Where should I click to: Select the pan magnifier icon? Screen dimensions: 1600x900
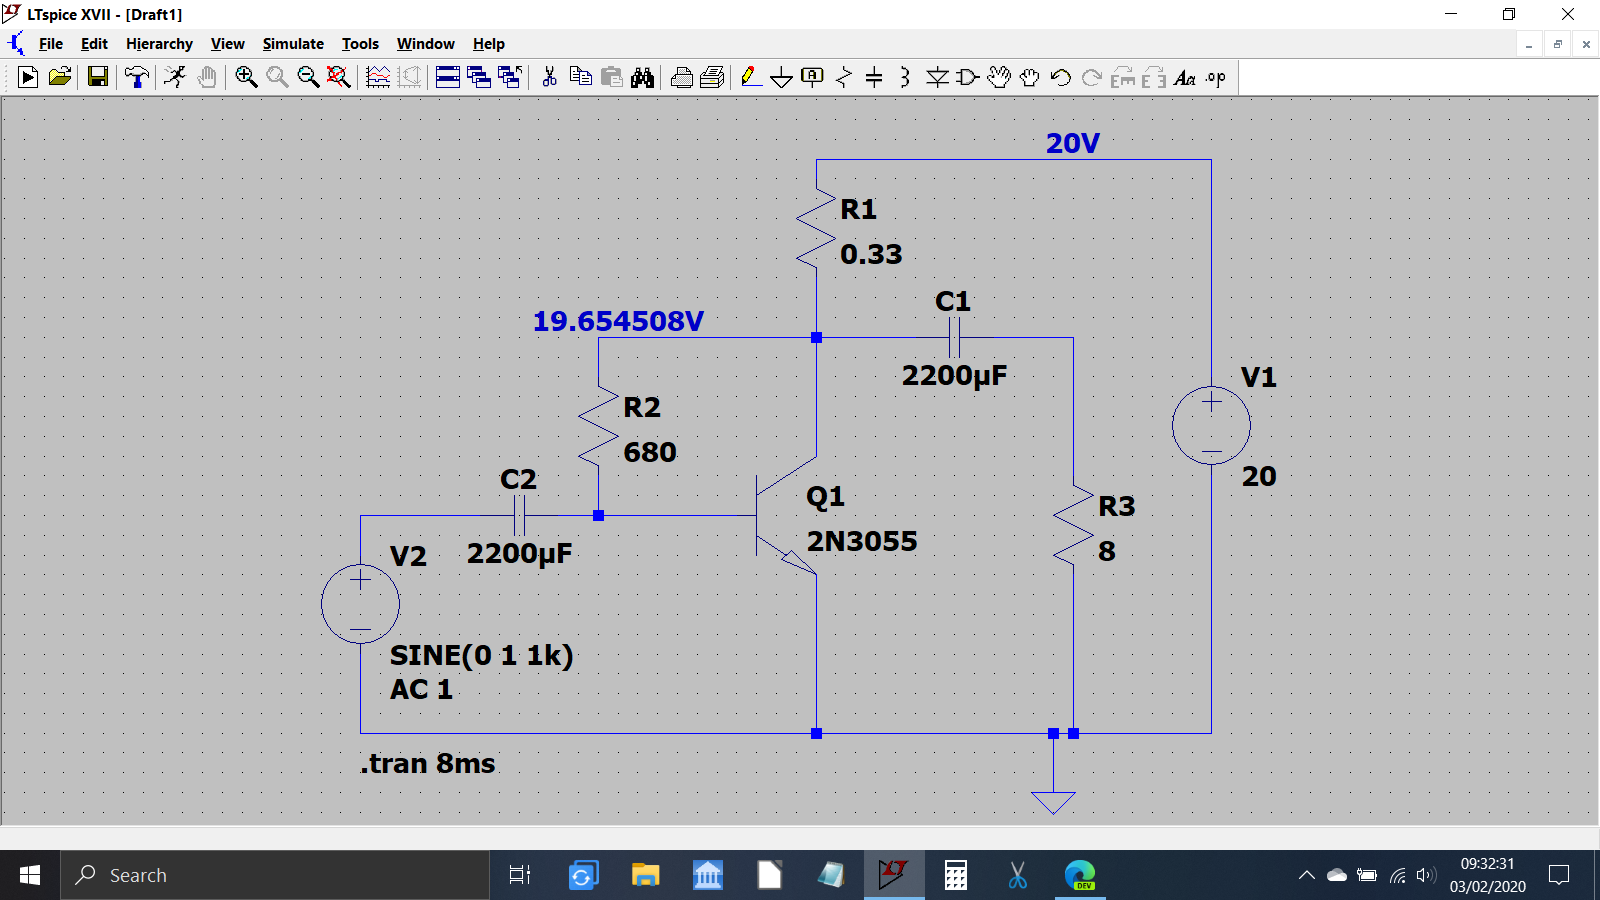[277, 77]
